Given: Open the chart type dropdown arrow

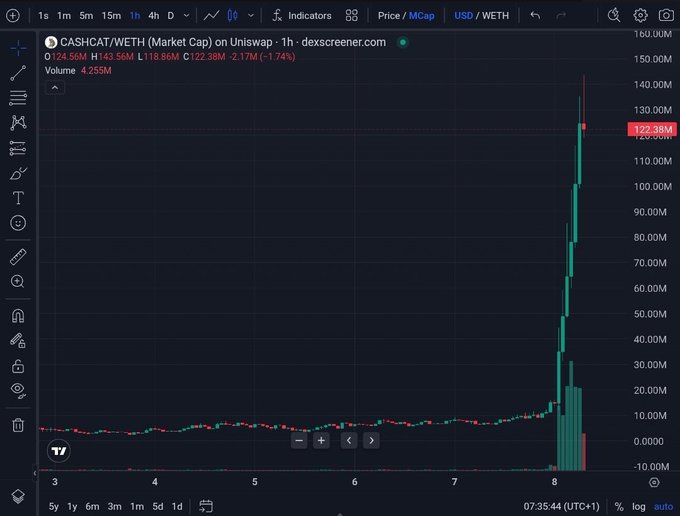Looking at the screenshot, I should coord(251,16).
